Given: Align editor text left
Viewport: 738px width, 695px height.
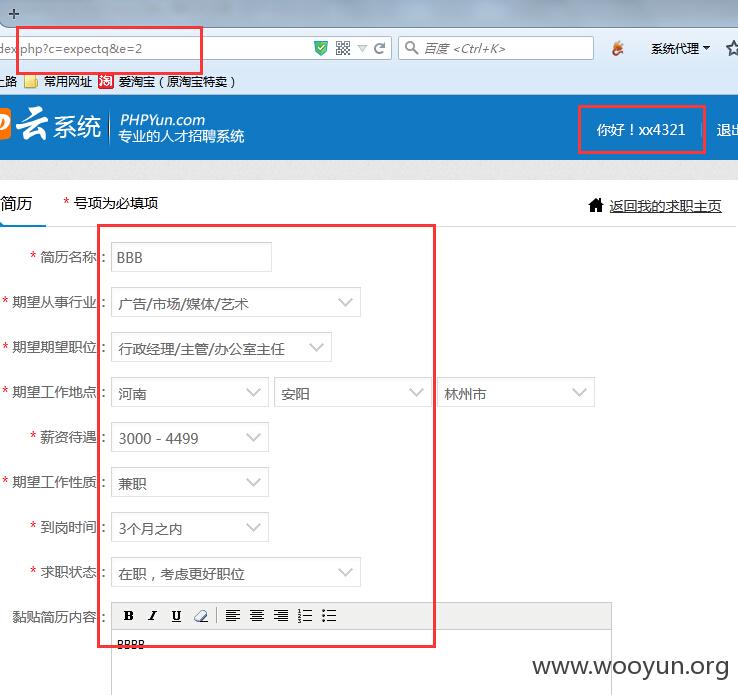Looking at the screenshot, I should tap(233, 615).
